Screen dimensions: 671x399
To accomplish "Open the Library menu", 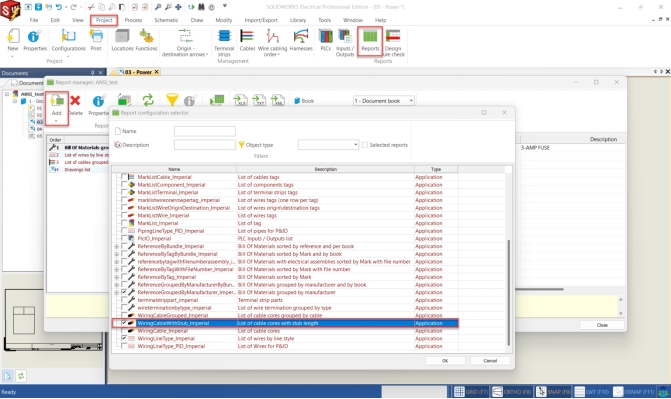I will click(298, 20).
